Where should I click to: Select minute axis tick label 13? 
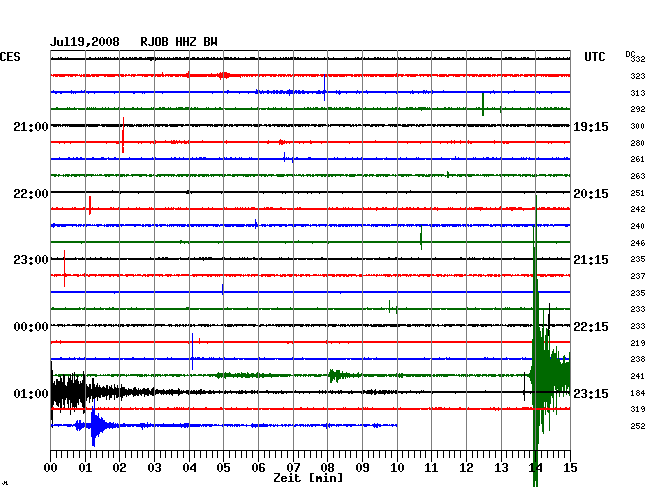501,468
